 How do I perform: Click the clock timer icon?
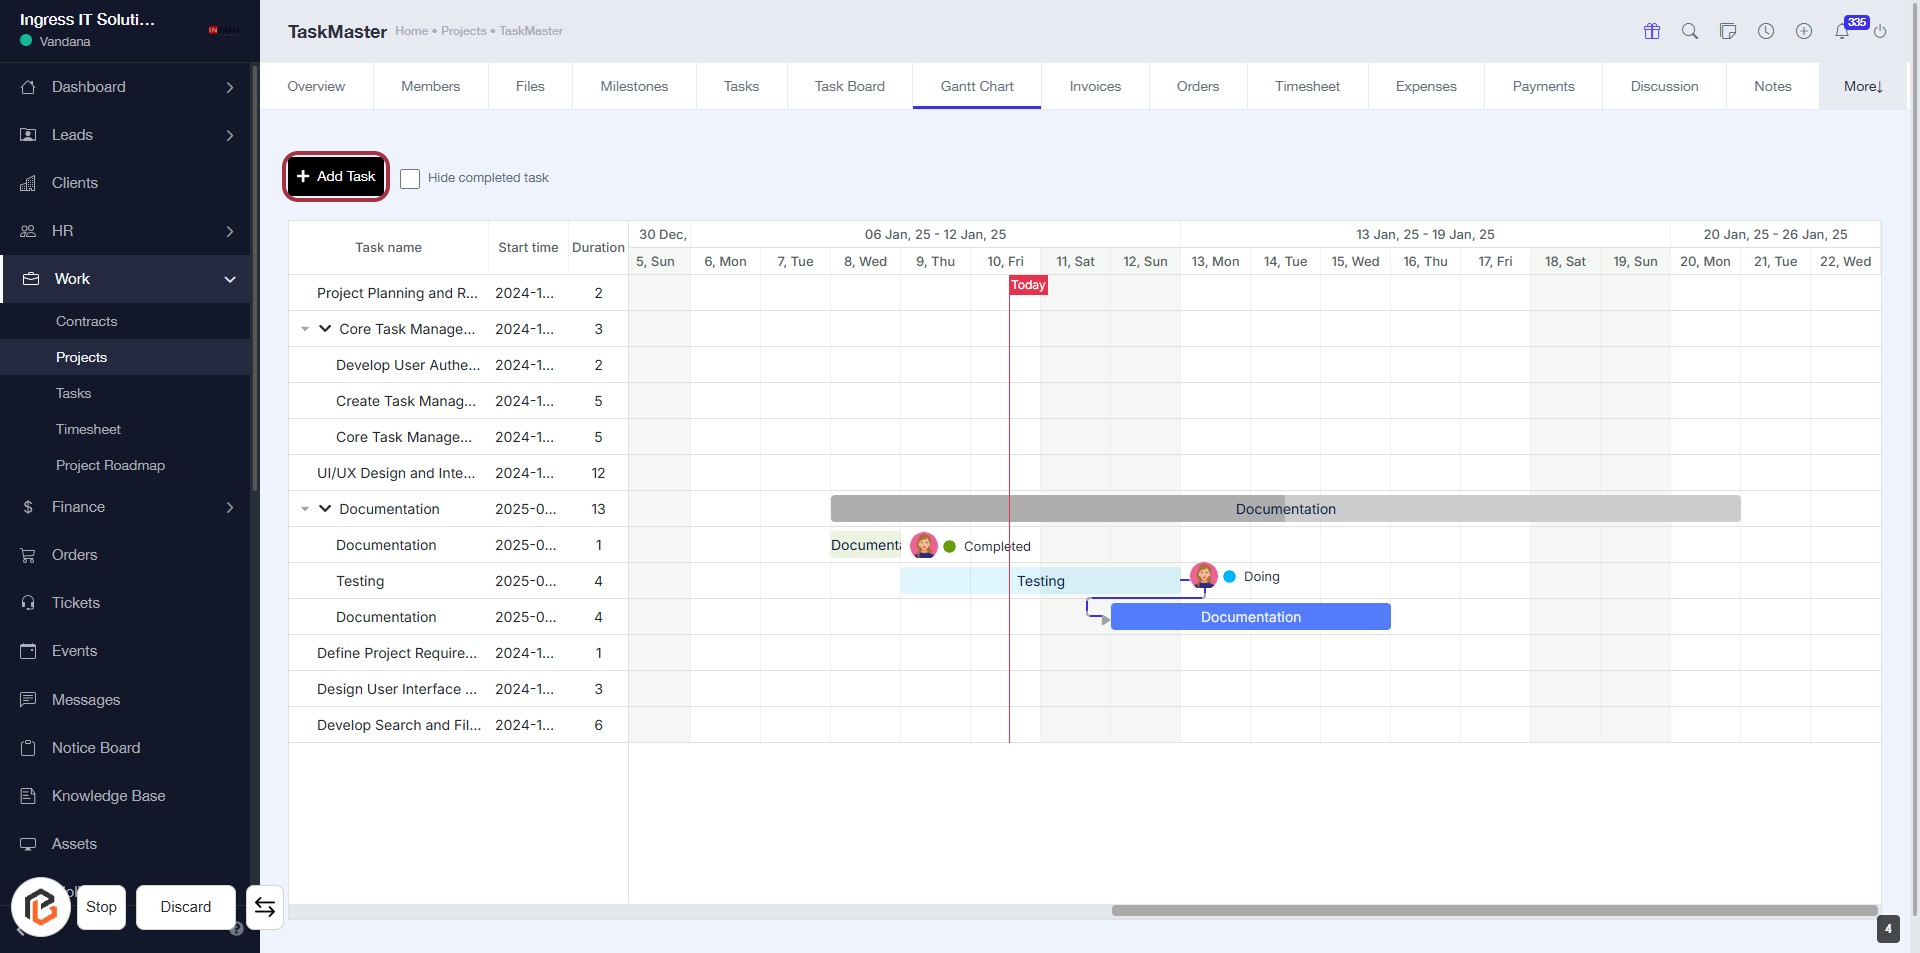(1766, 31)
